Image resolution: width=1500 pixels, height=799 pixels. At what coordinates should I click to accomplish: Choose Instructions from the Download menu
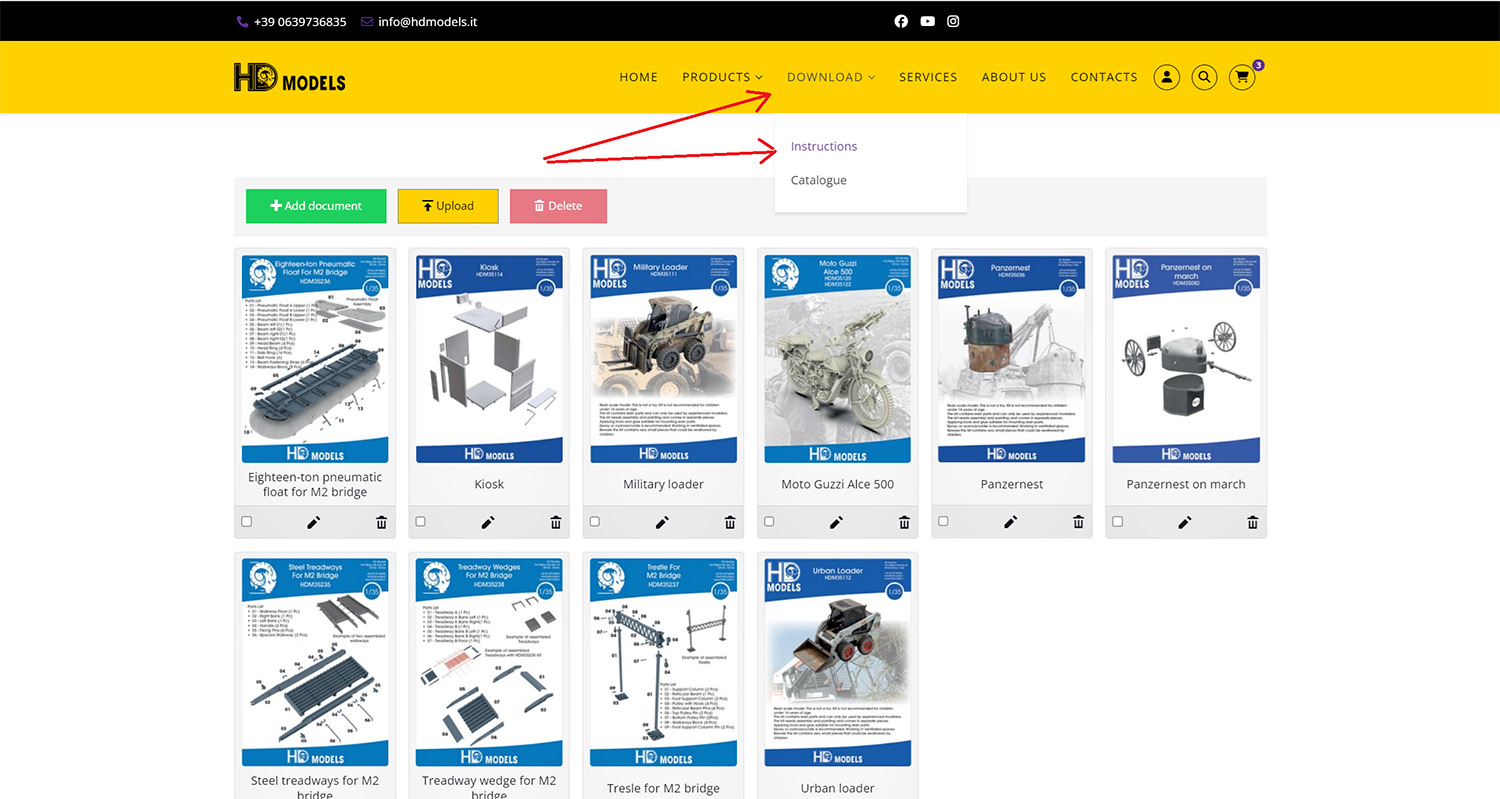[x=824, y=146]
